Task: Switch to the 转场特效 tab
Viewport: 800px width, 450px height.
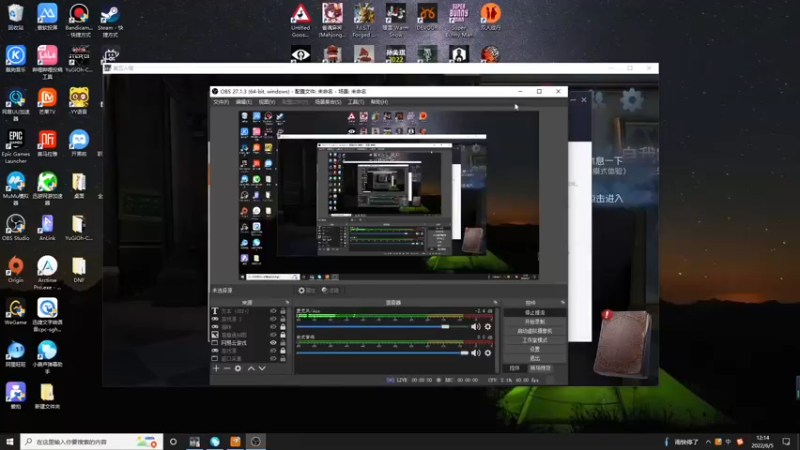Action: tap(540, 368)
